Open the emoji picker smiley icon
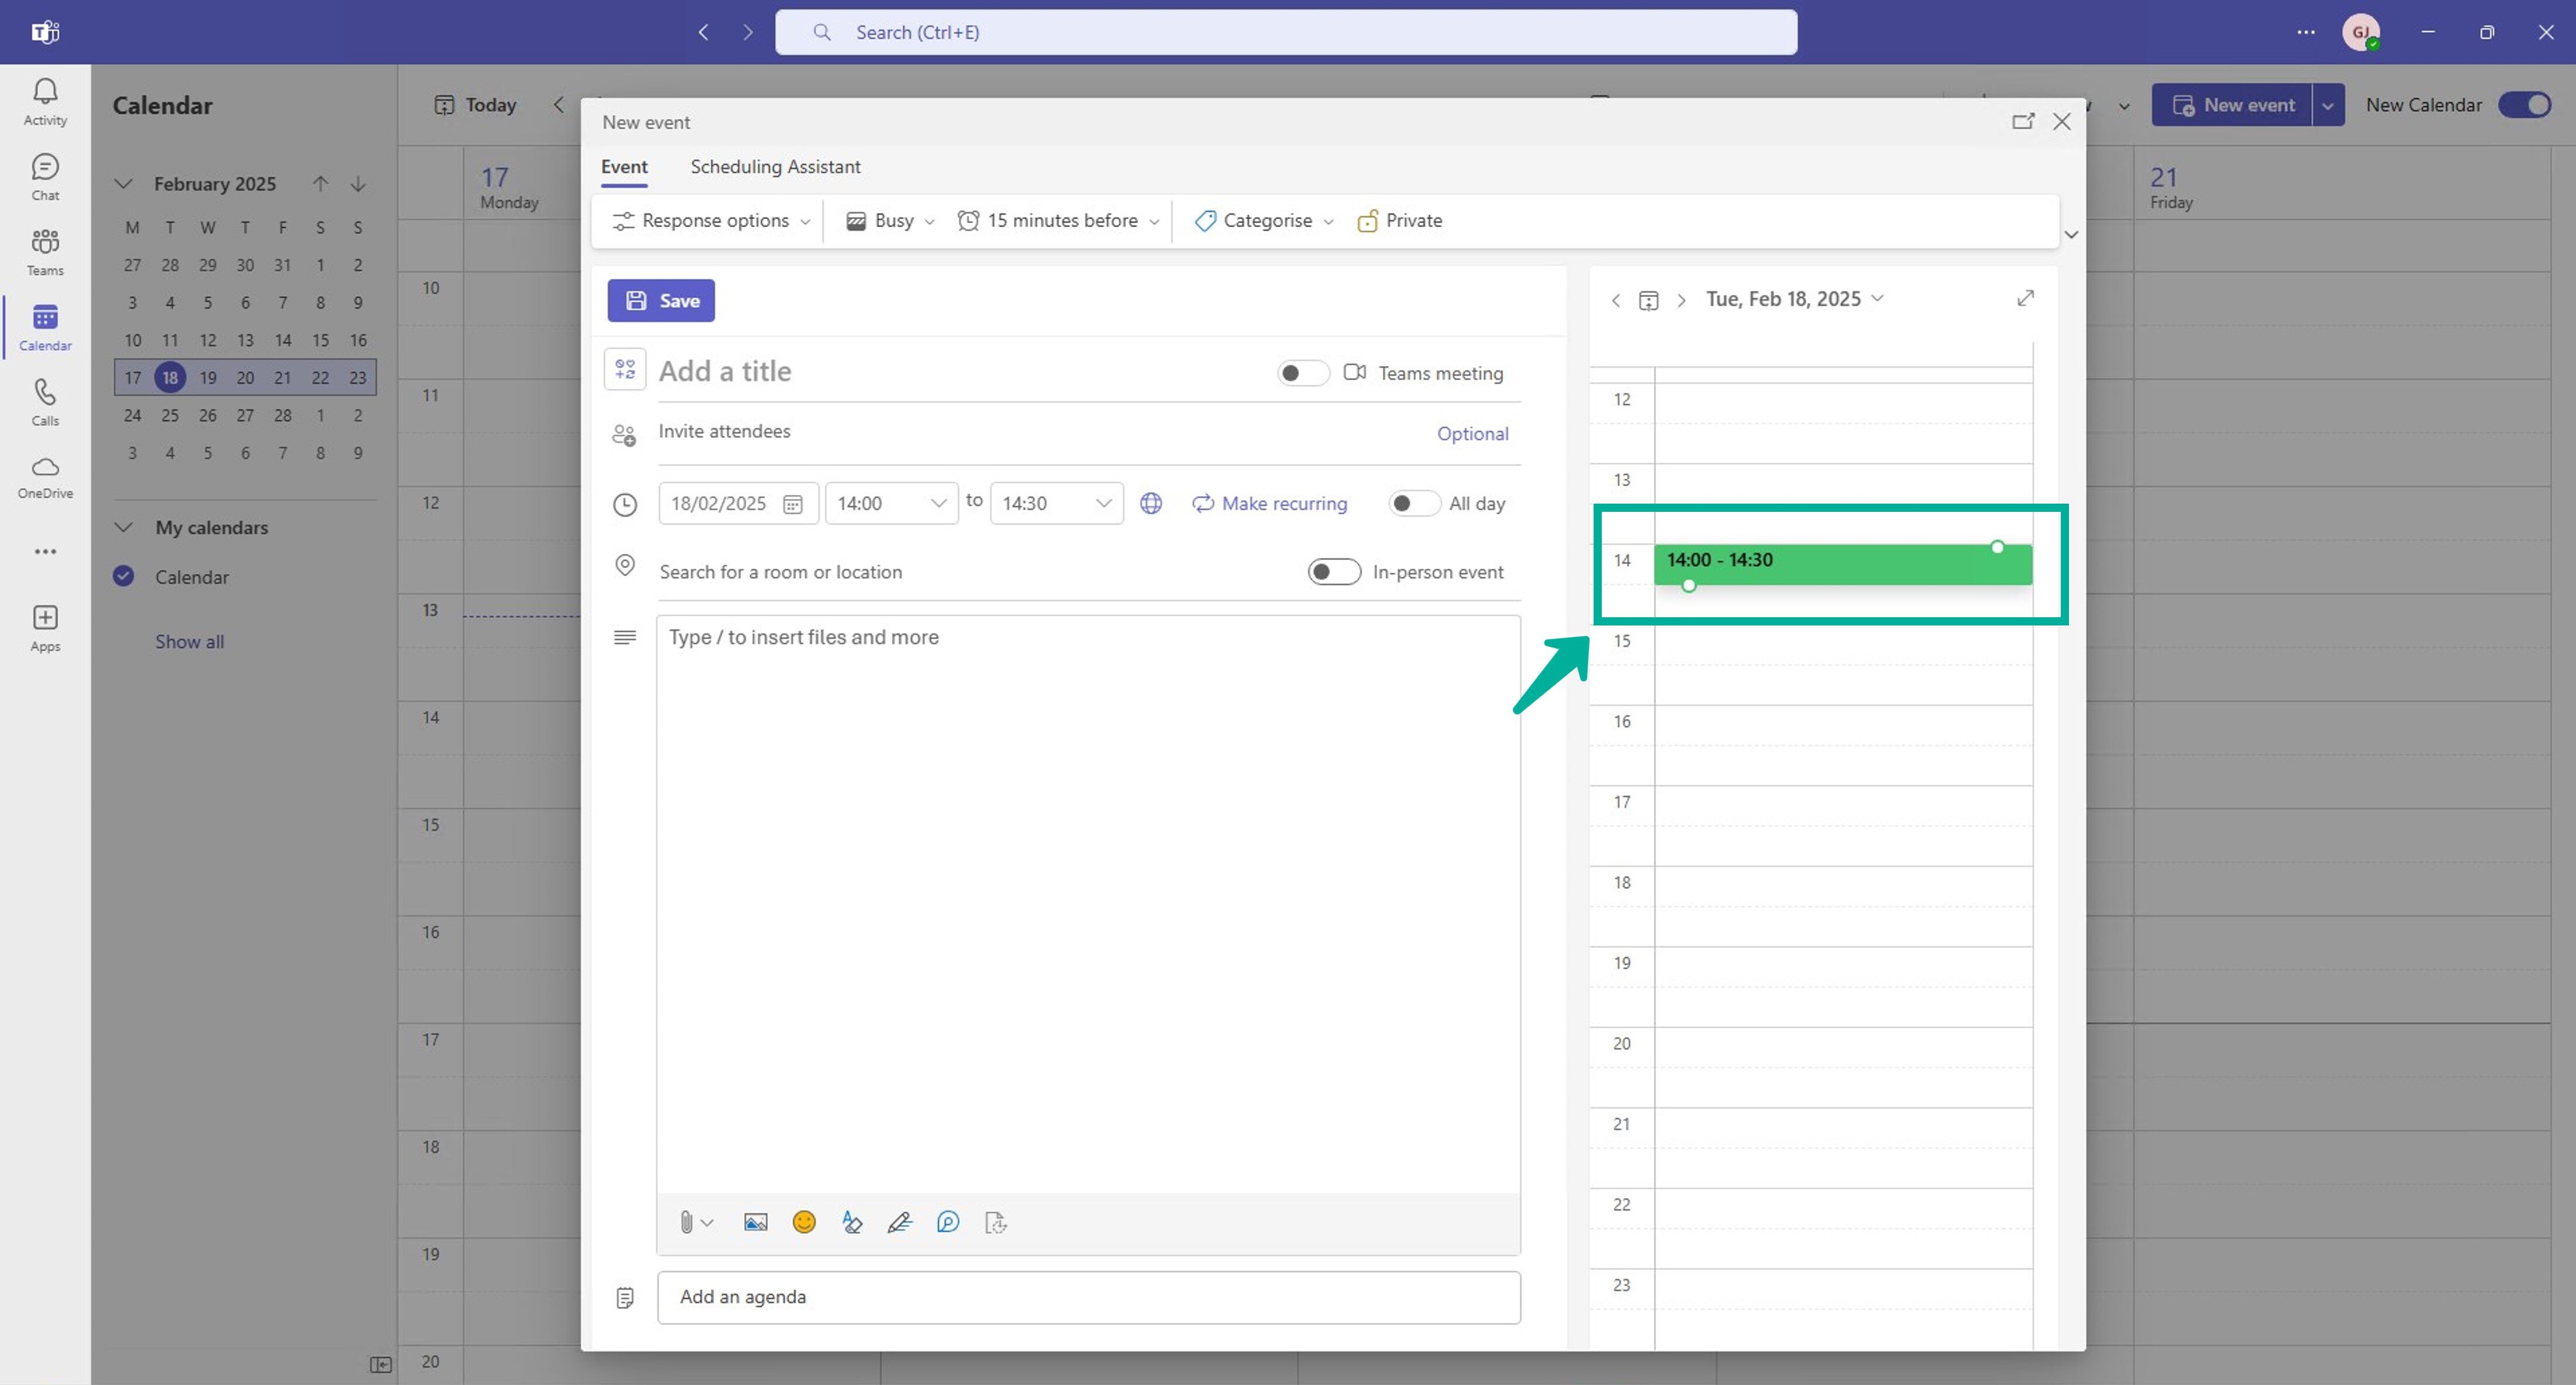Image resolution: width=2576 pixels, height=1385 pixels. pos(804,1222)
